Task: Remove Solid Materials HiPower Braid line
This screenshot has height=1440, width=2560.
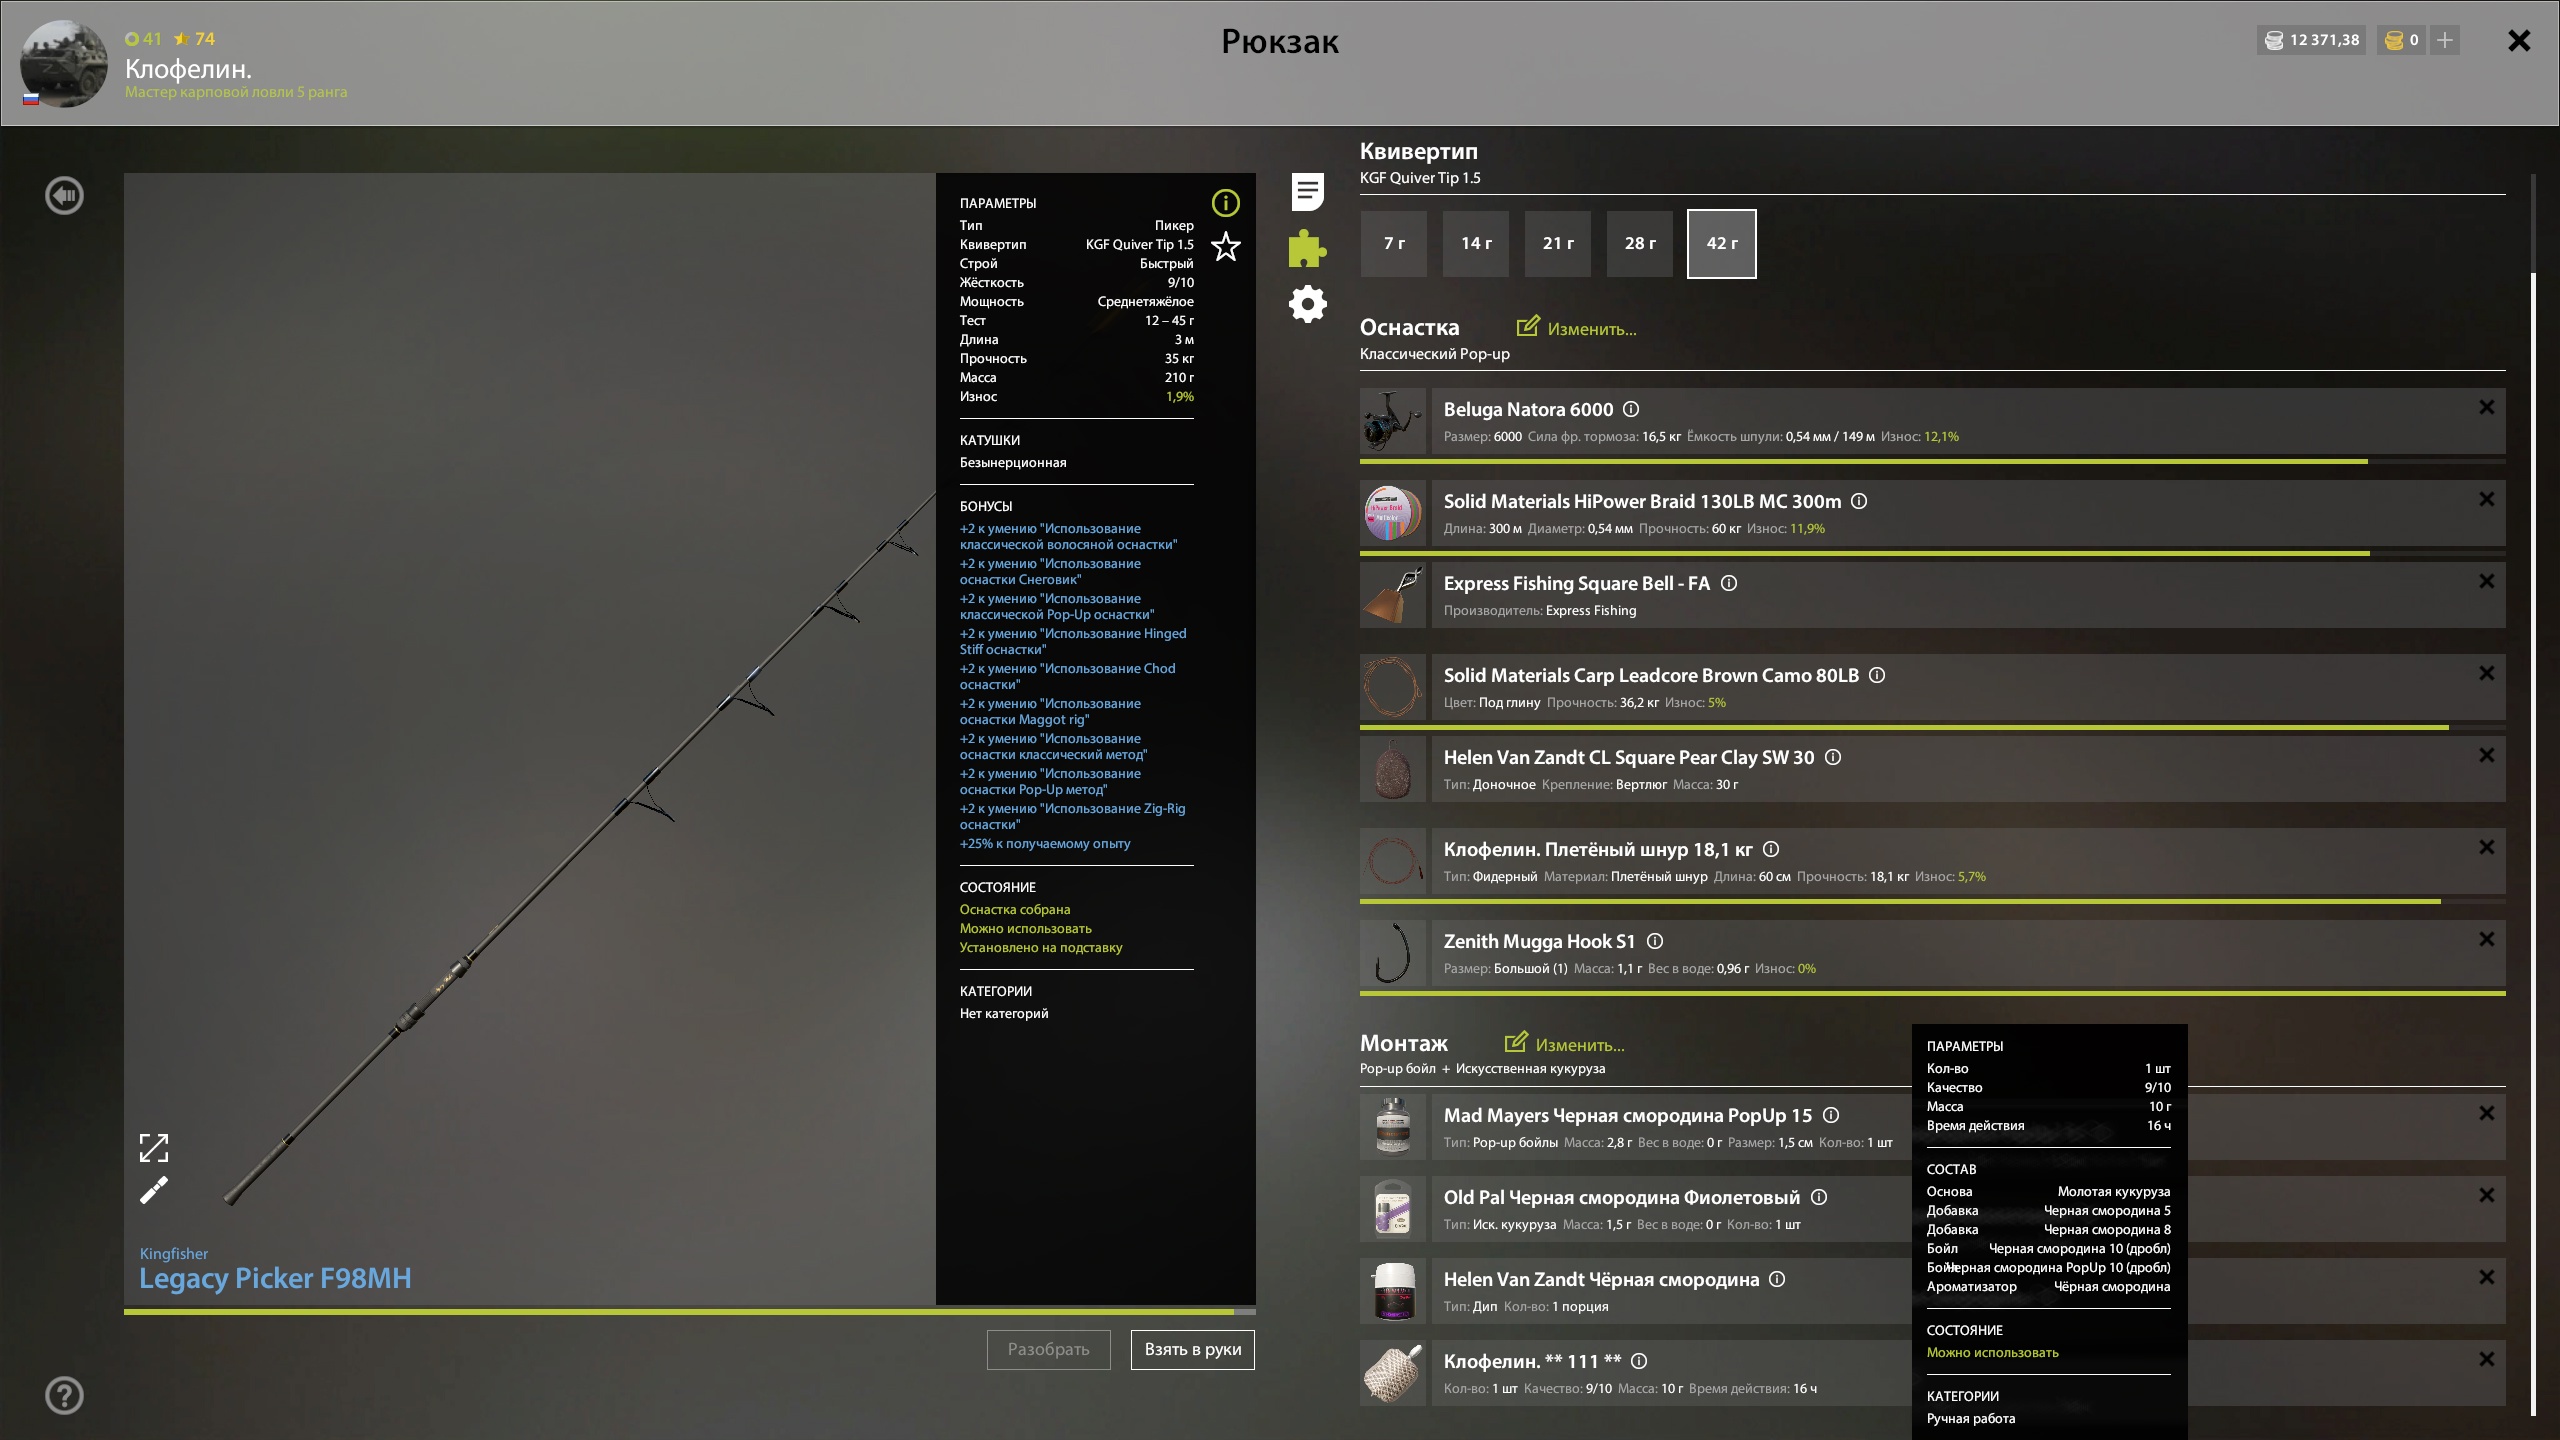Action: pyautogui.click(x=2487, y=499)
